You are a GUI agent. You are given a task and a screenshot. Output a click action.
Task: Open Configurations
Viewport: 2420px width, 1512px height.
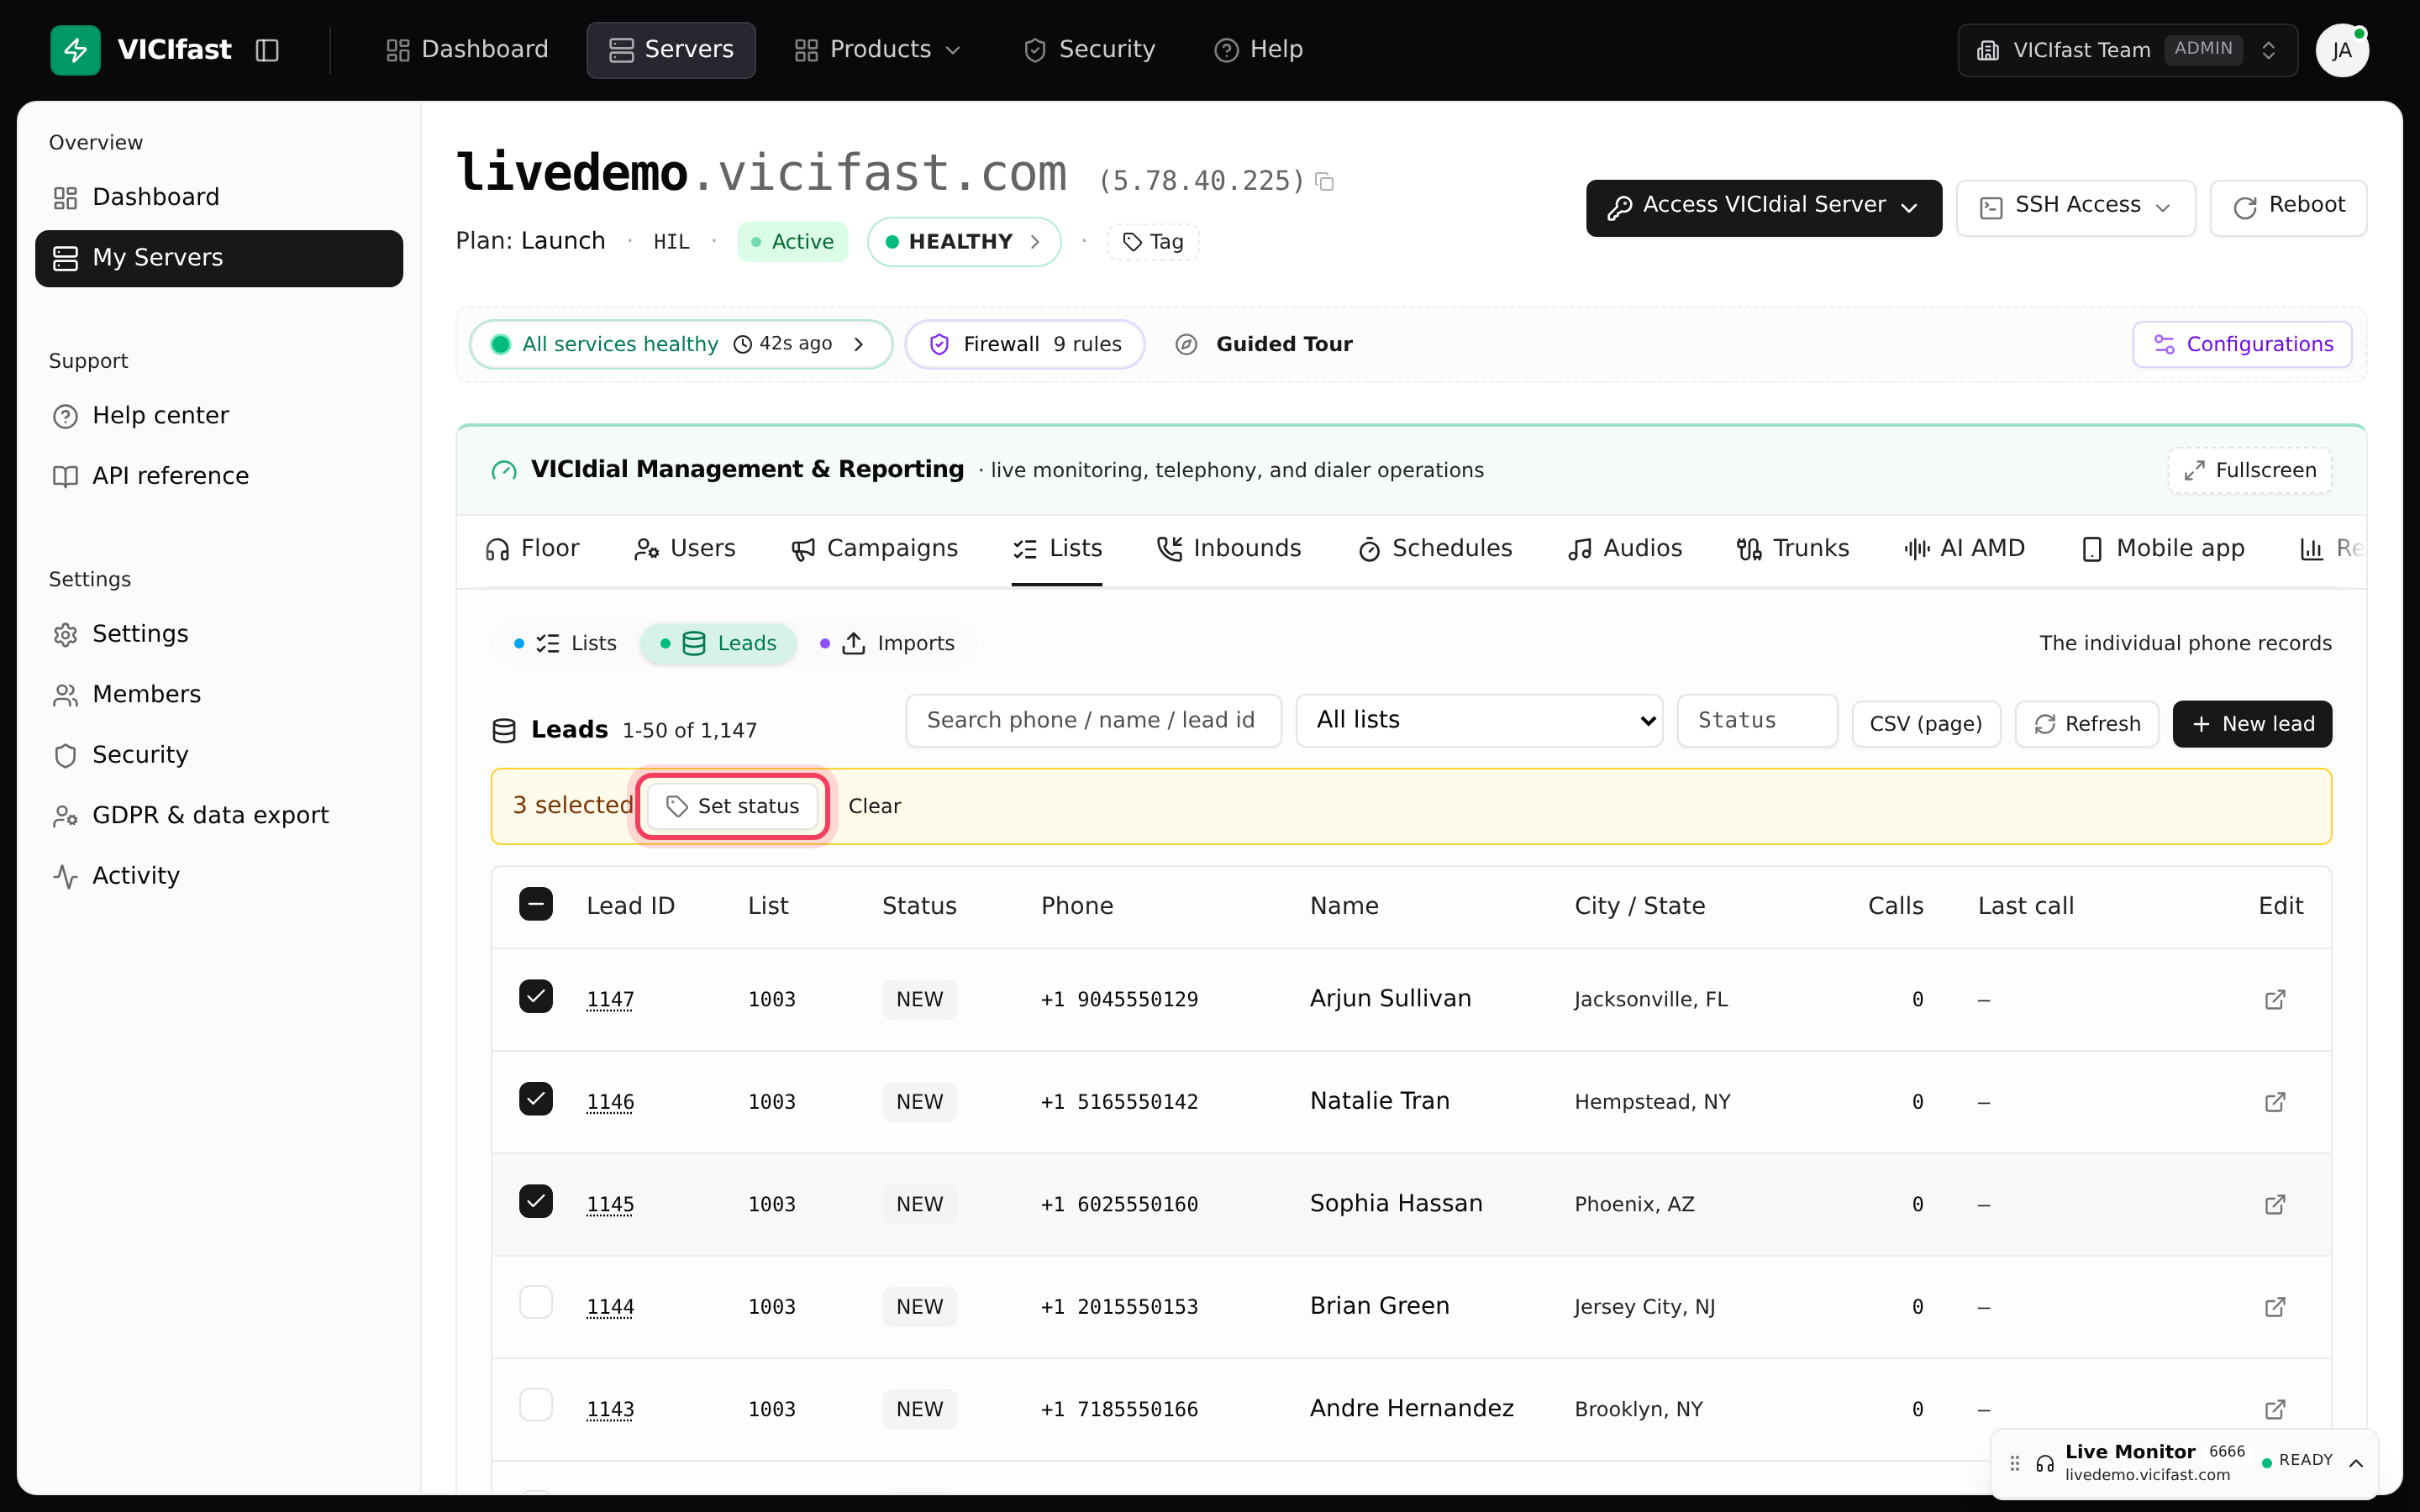pyautogui.click(x=2242, y=344)
